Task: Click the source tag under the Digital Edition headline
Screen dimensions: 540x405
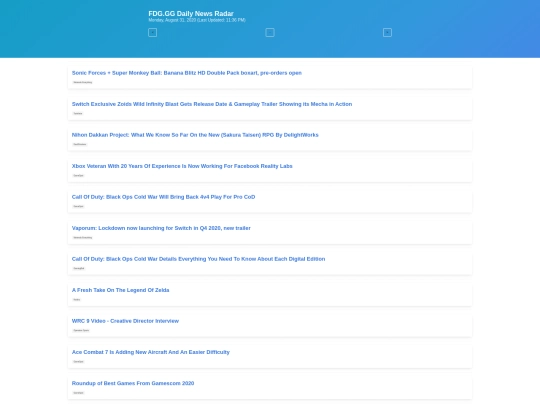Action: click(x=79, y=268)
